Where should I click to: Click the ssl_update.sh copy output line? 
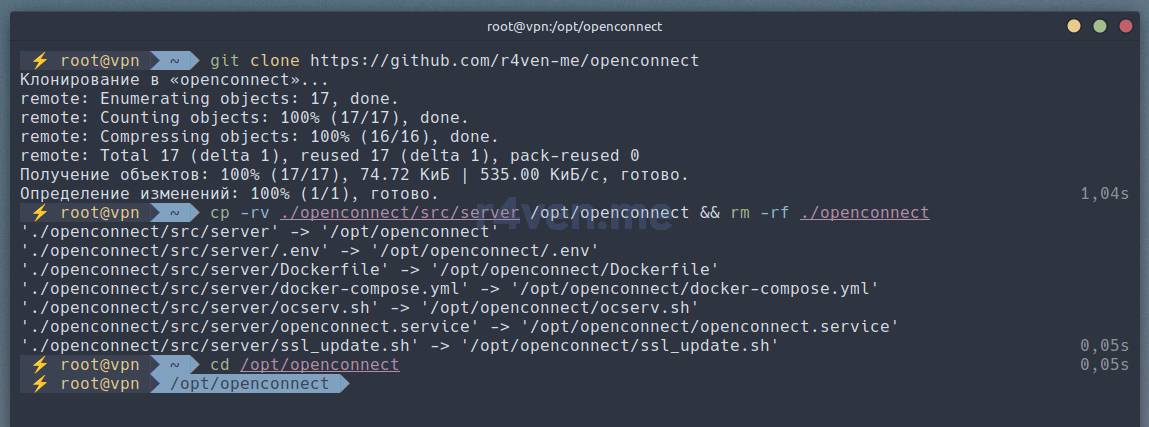[x=399, y=346]
